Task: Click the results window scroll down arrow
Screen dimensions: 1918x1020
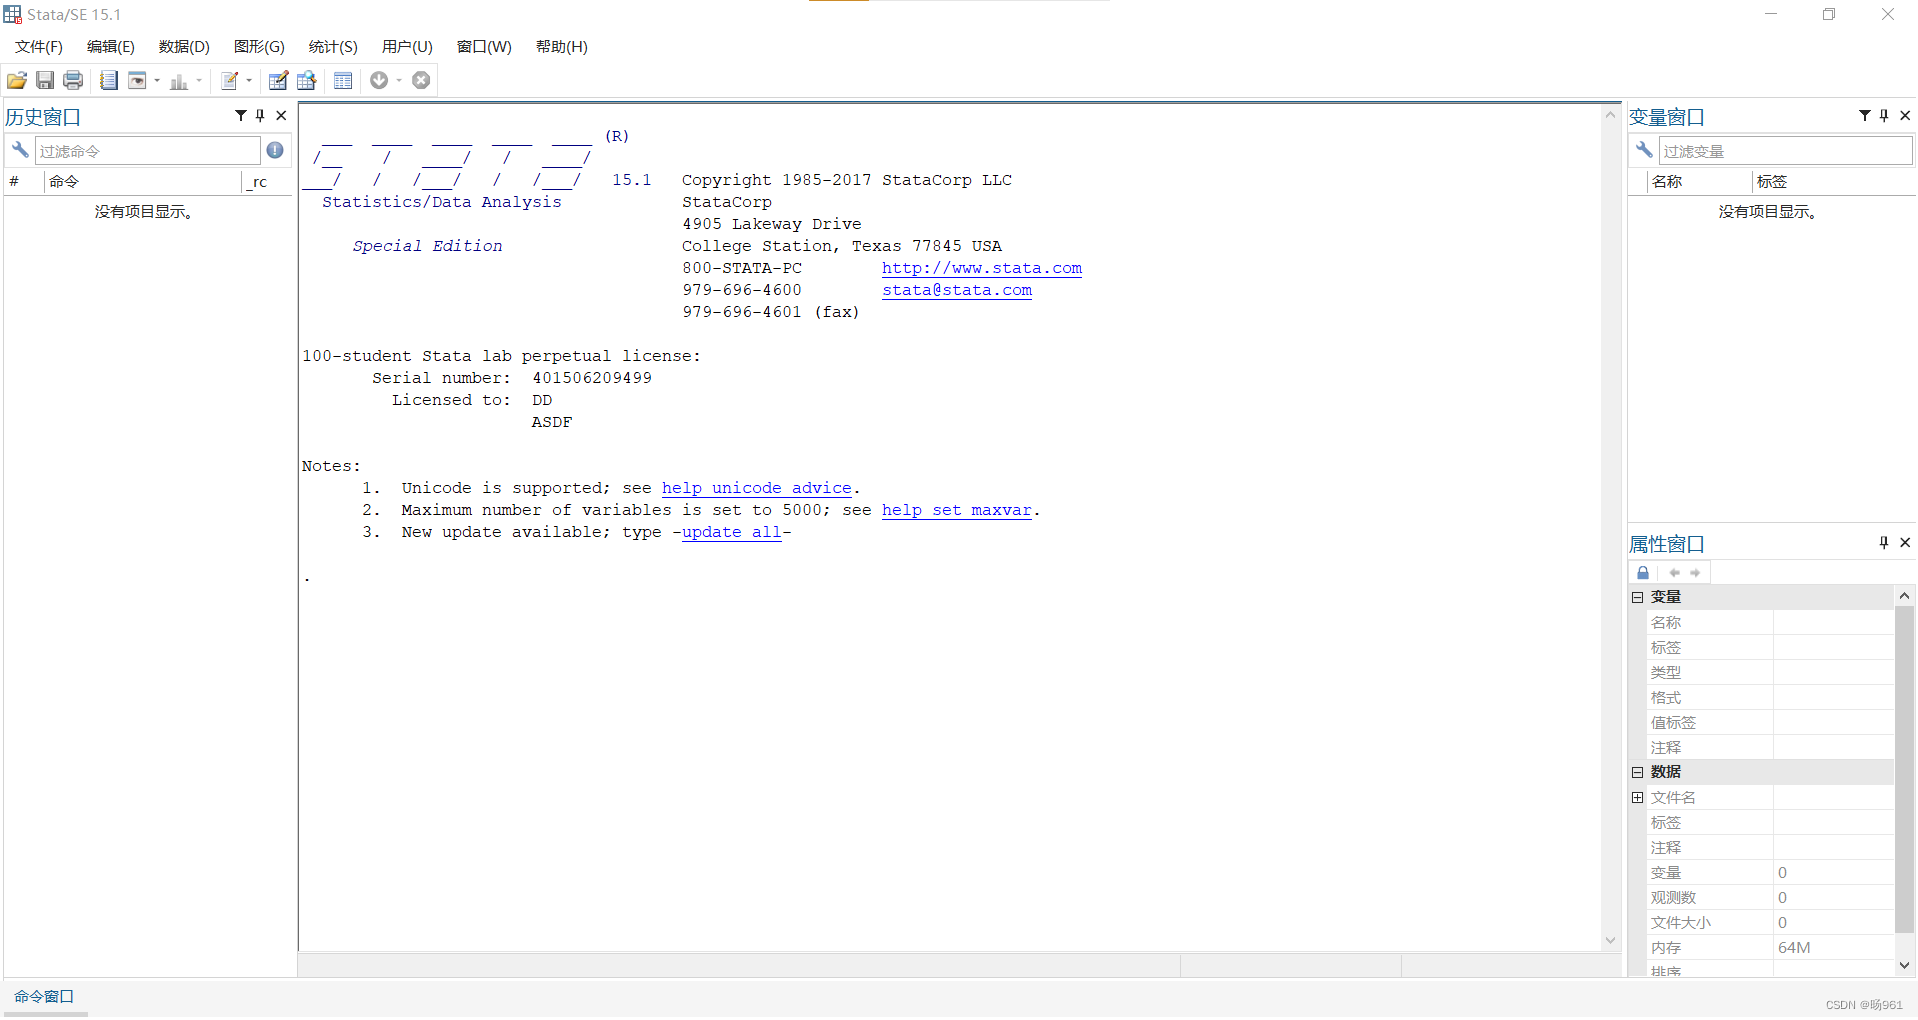Action: click(1610, 940)
